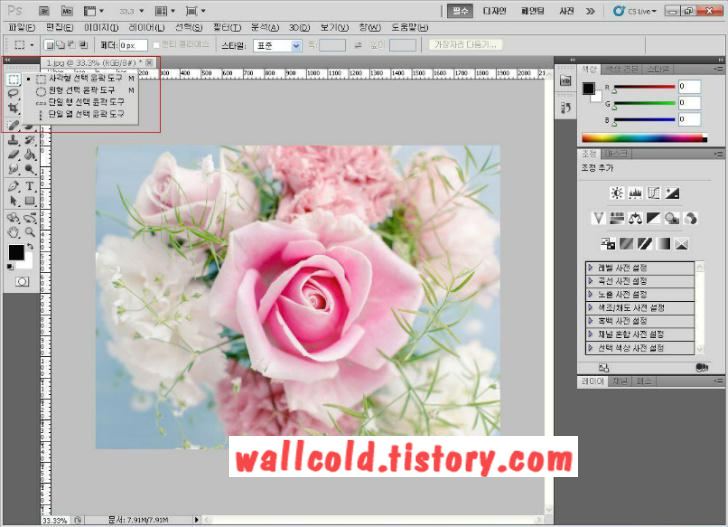
Task: Select the History Brush tool
Action: tap(30, 140)
